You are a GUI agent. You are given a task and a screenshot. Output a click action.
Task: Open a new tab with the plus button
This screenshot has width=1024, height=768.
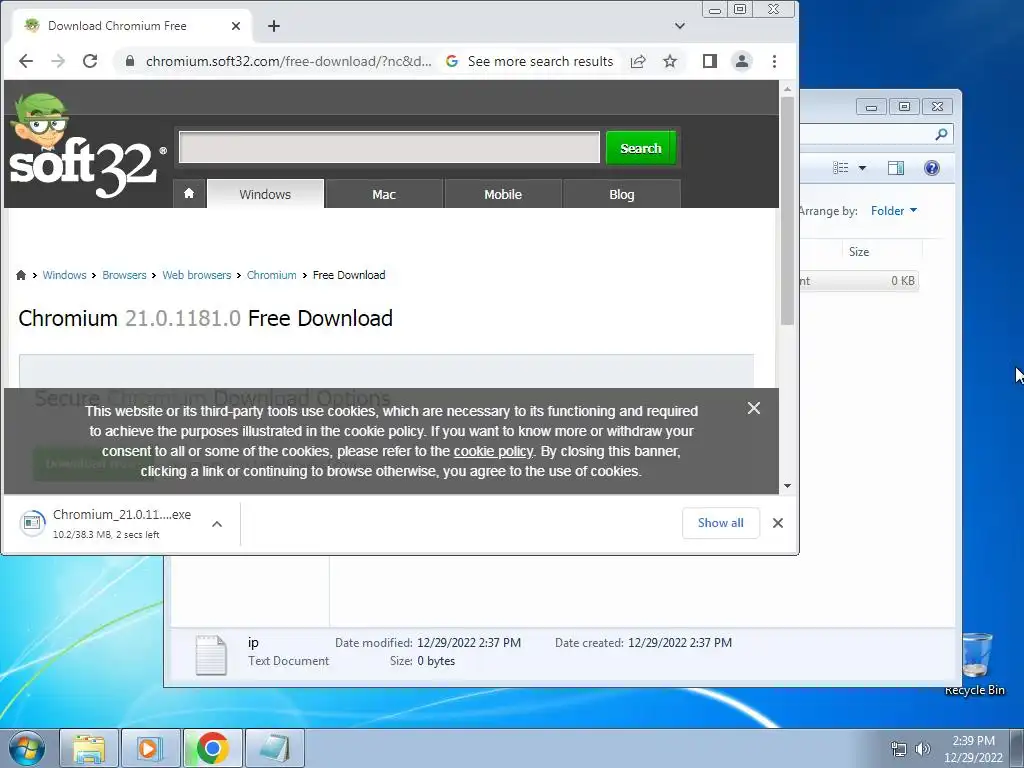[x=274, y=26]
